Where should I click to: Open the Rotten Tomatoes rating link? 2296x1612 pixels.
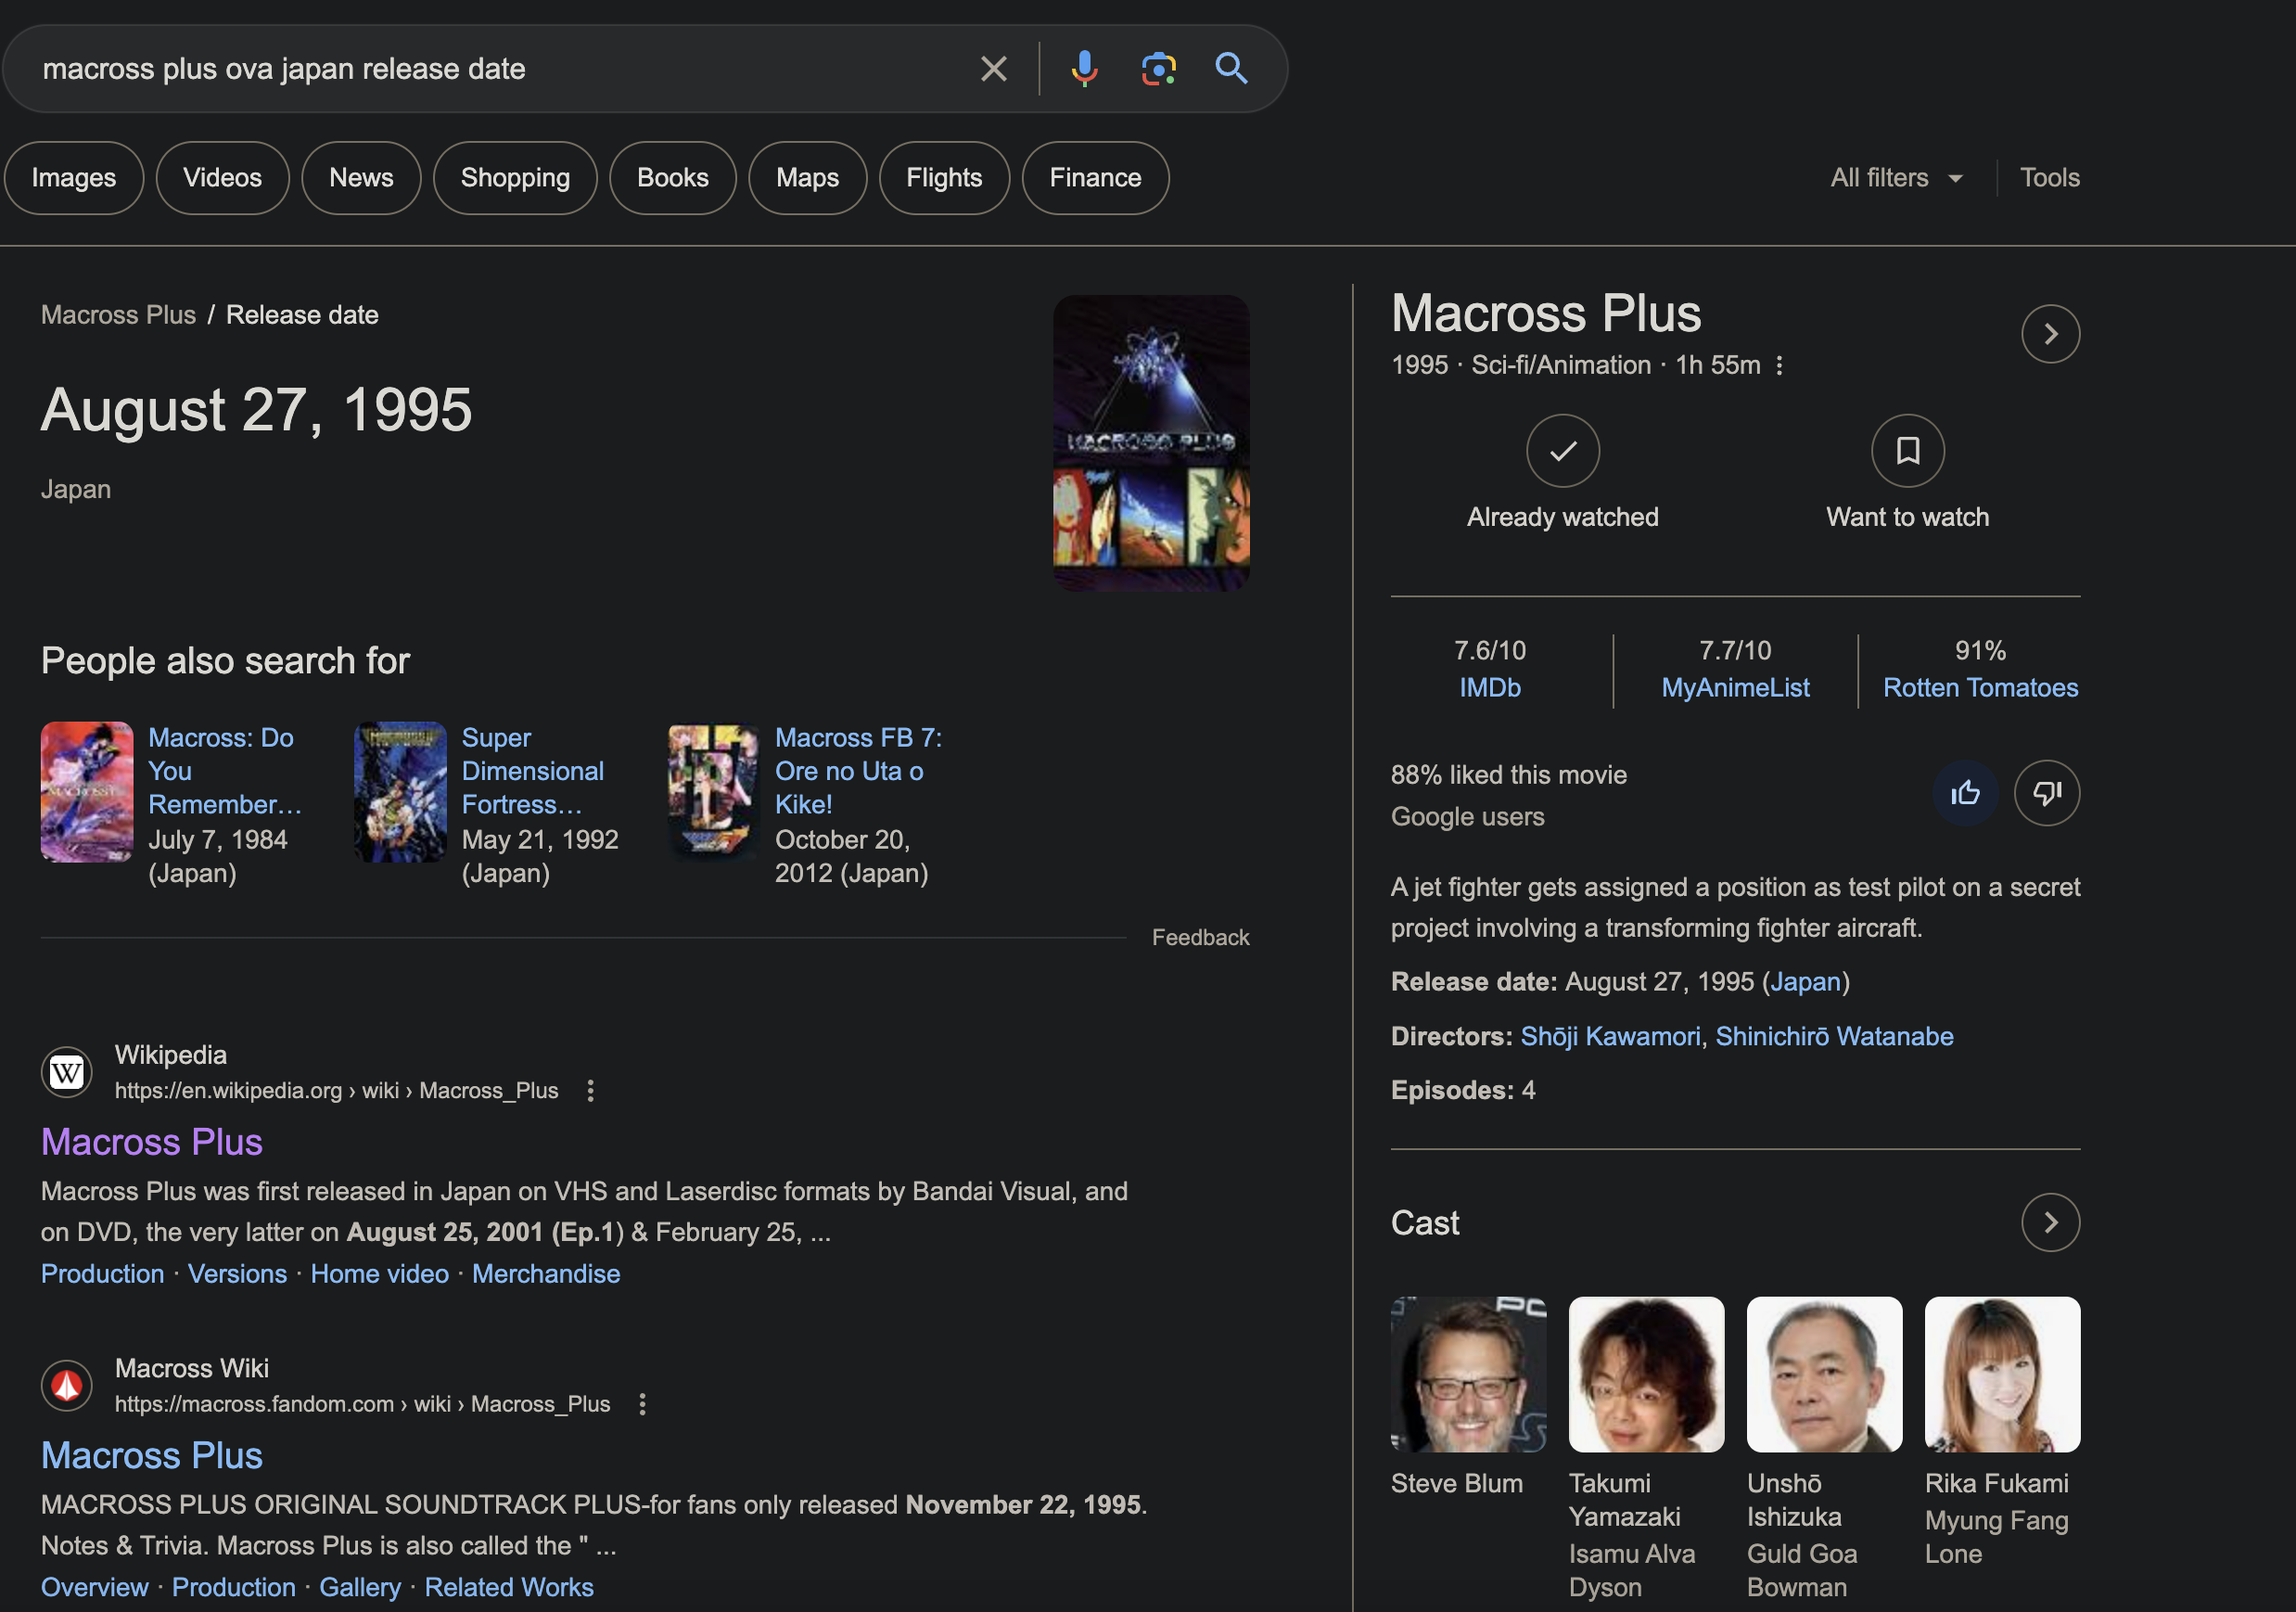(1980, 688)
